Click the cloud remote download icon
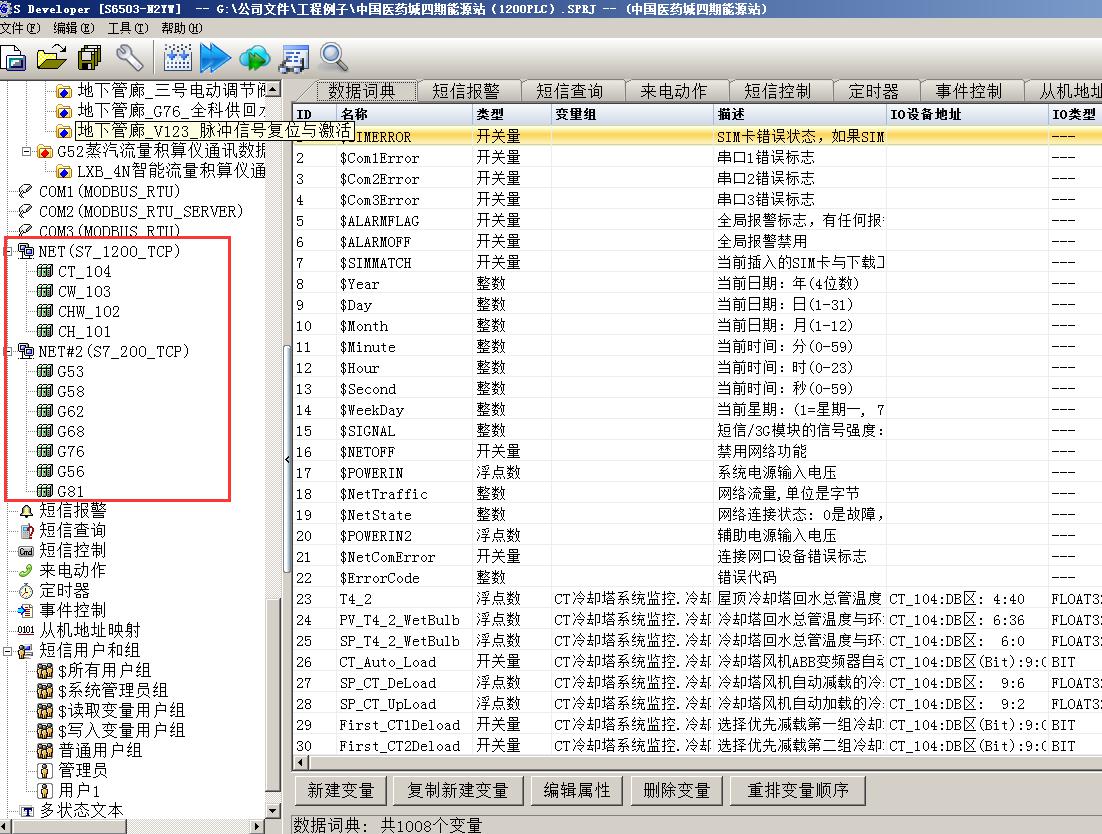The image size is (1102, 834). 254,58
